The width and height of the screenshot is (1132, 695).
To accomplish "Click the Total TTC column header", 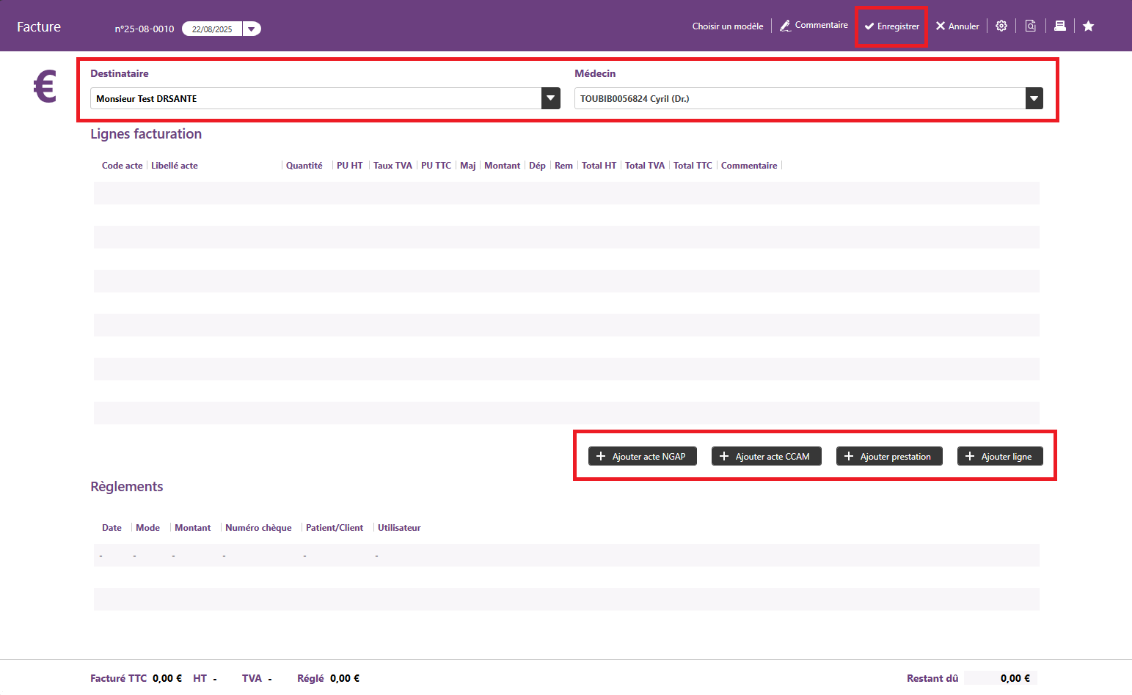I will [692, 166].
